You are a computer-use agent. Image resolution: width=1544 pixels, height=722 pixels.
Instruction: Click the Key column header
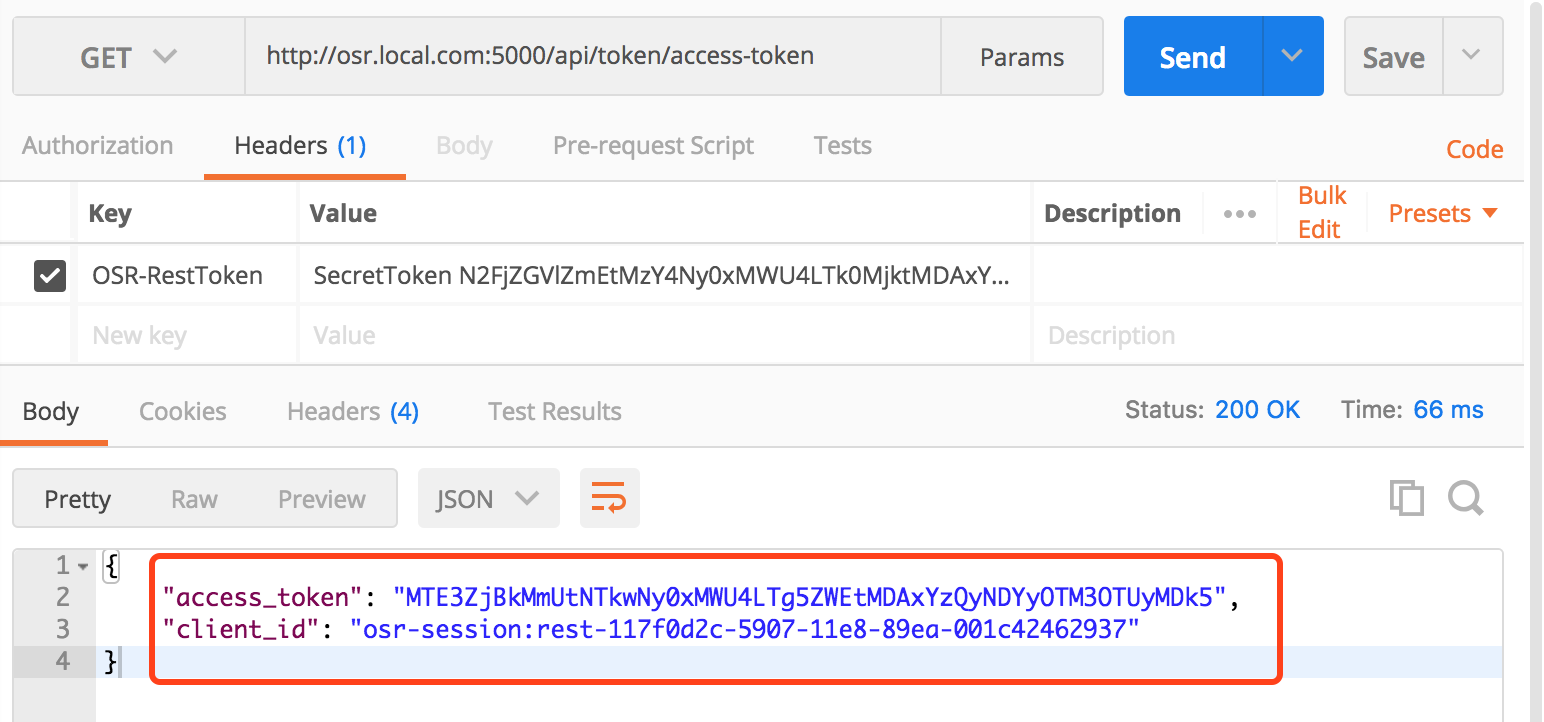(x=110, y=214)
